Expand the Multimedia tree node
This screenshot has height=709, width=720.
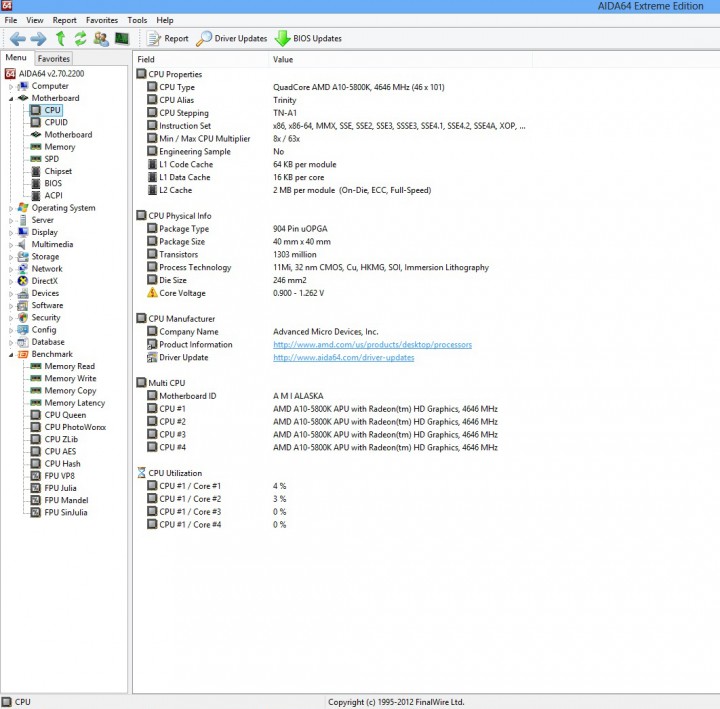point(11,245)
